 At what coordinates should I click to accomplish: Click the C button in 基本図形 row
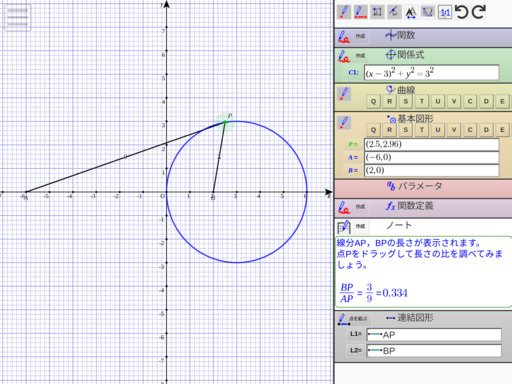470,130
